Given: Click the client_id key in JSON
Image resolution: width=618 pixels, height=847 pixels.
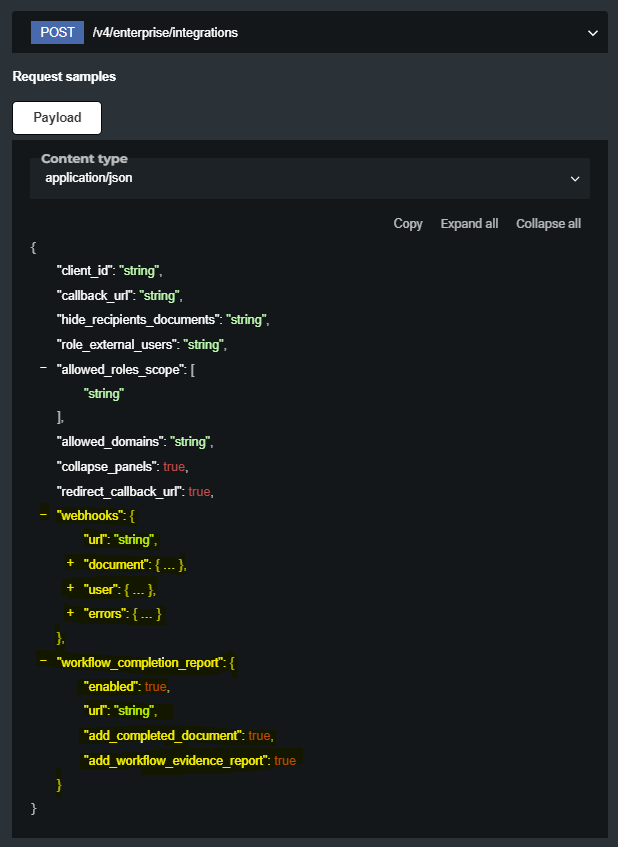Looking at the screenshot, I should [84, 271].
